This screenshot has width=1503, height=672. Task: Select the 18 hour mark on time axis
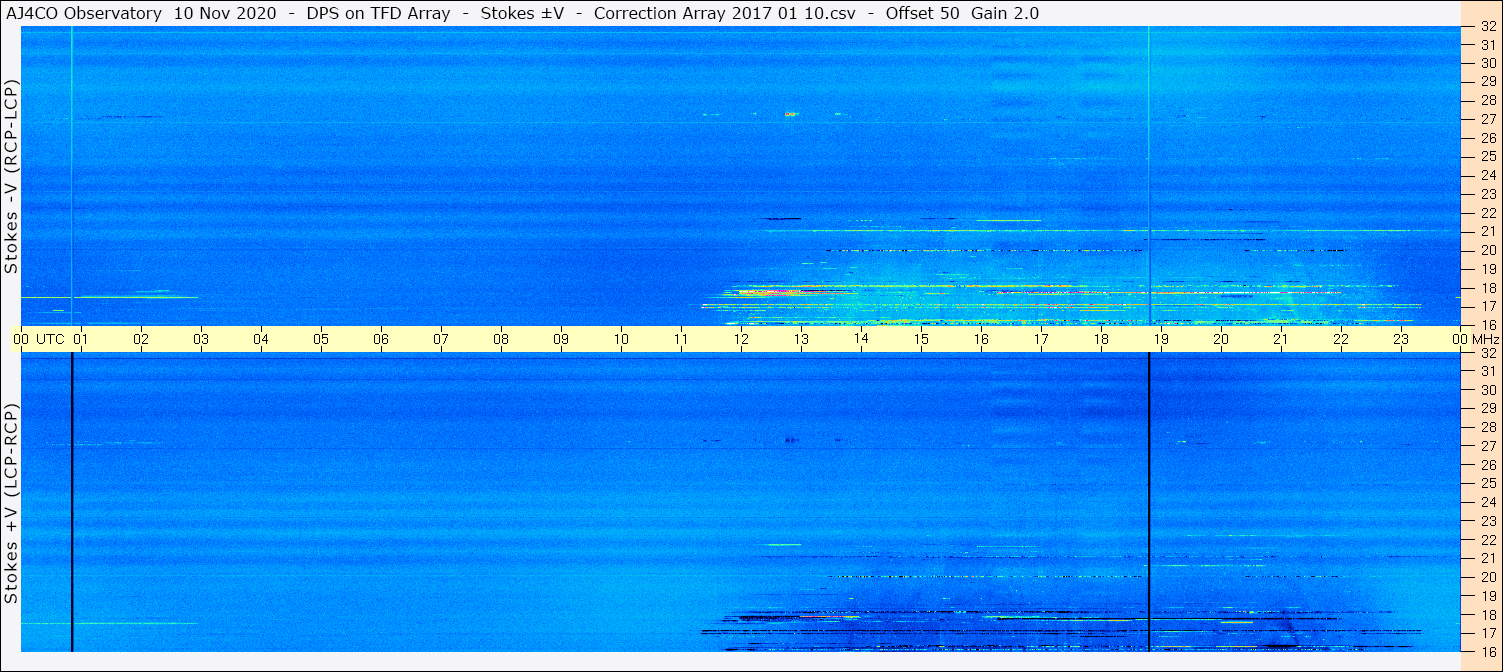coord(1101,339)
